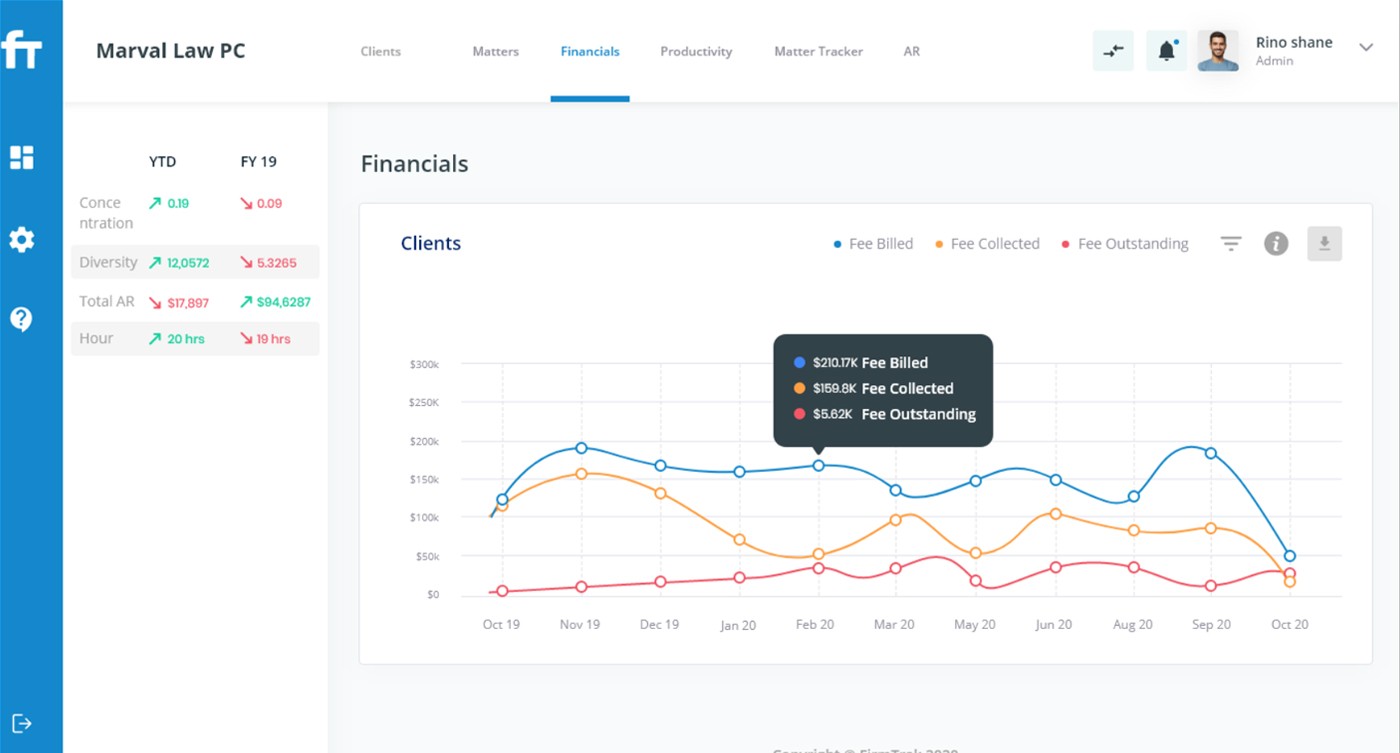Open settings from the left sidebar gear
The width and height of the screenshot is (1400, 753).
tap(21, 239)
